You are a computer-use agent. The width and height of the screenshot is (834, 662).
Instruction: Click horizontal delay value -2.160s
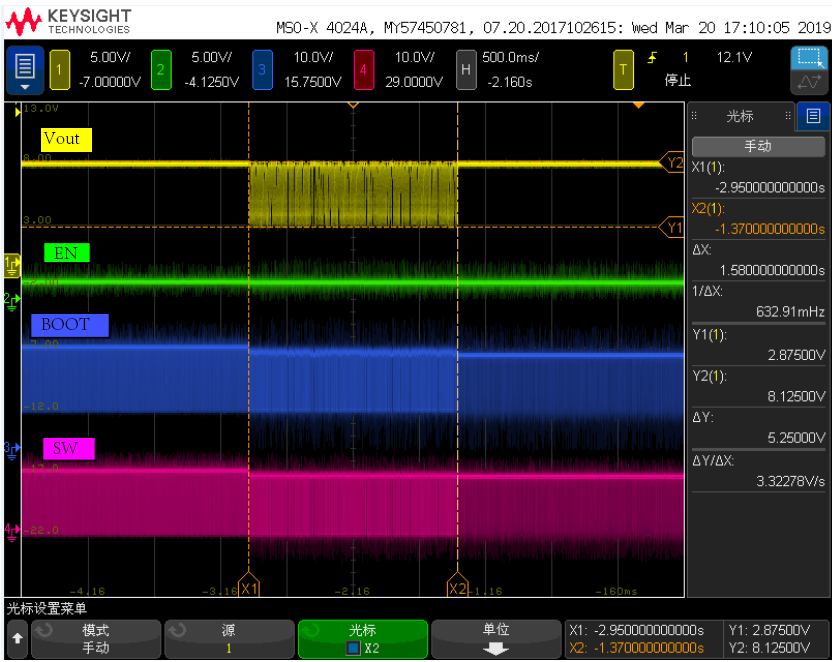click(510, 82)
